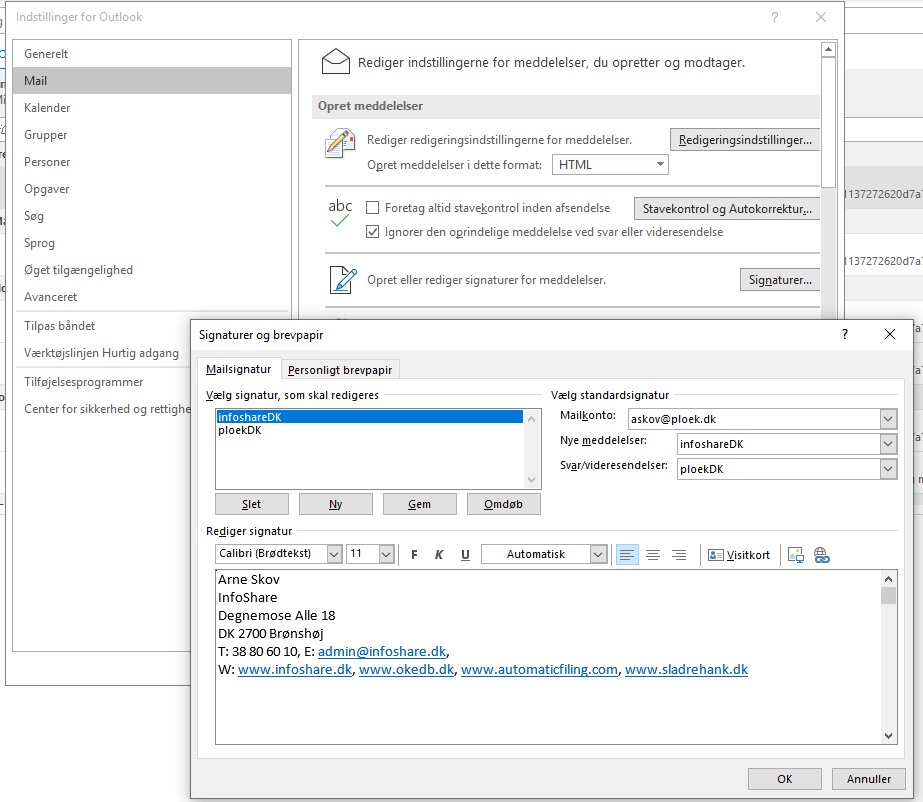
Task: Expand Svar/videresendelser signature dropdown
Action: tap(888, 469)
